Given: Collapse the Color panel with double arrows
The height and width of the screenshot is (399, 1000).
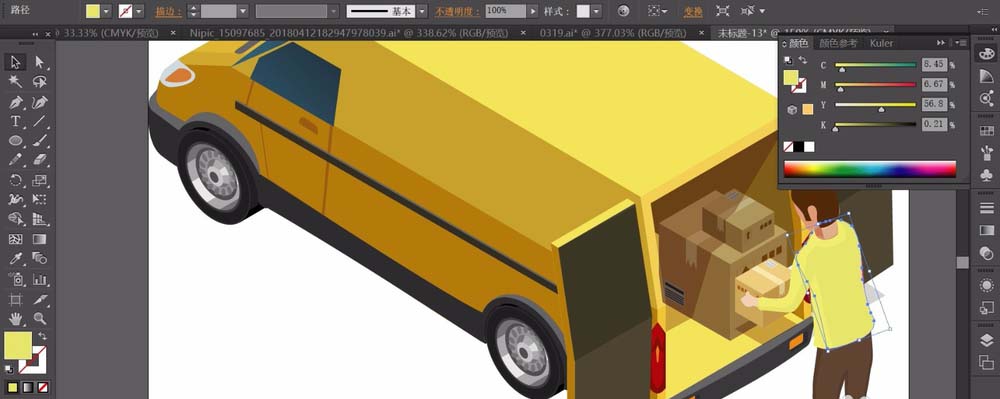Looking at the screenshot, I should click(941, 43).
